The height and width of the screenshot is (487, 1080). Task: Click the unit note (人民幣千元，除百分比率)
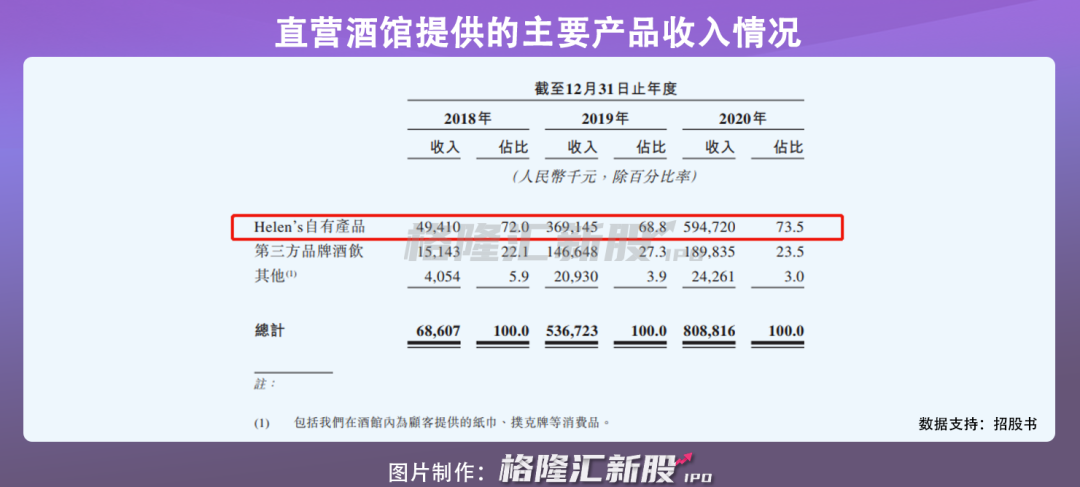[x=605, y=177]
